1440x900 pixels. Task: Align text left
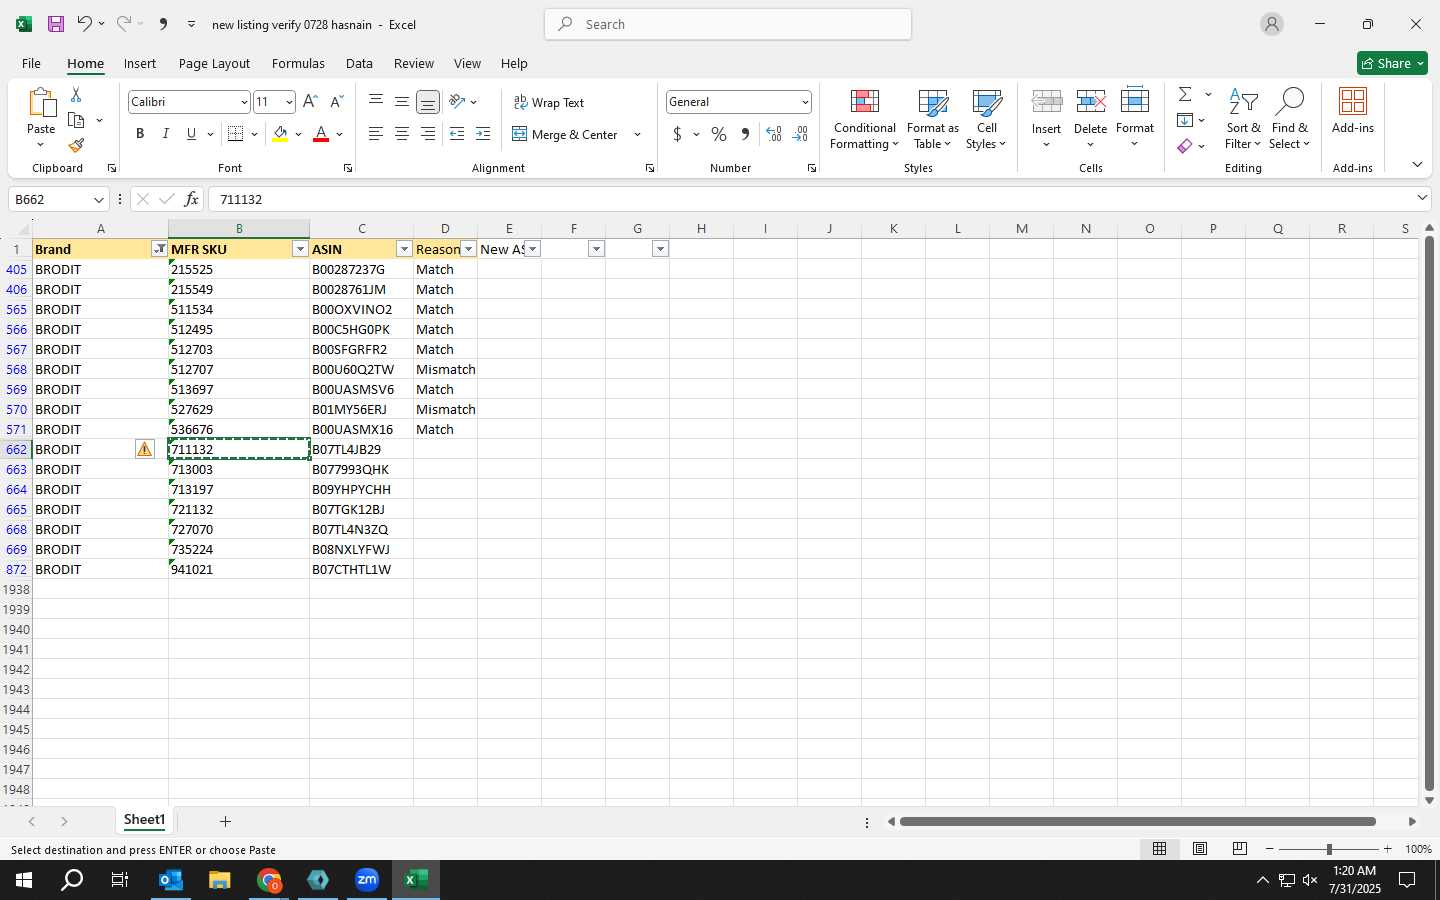tap(376, 134)
